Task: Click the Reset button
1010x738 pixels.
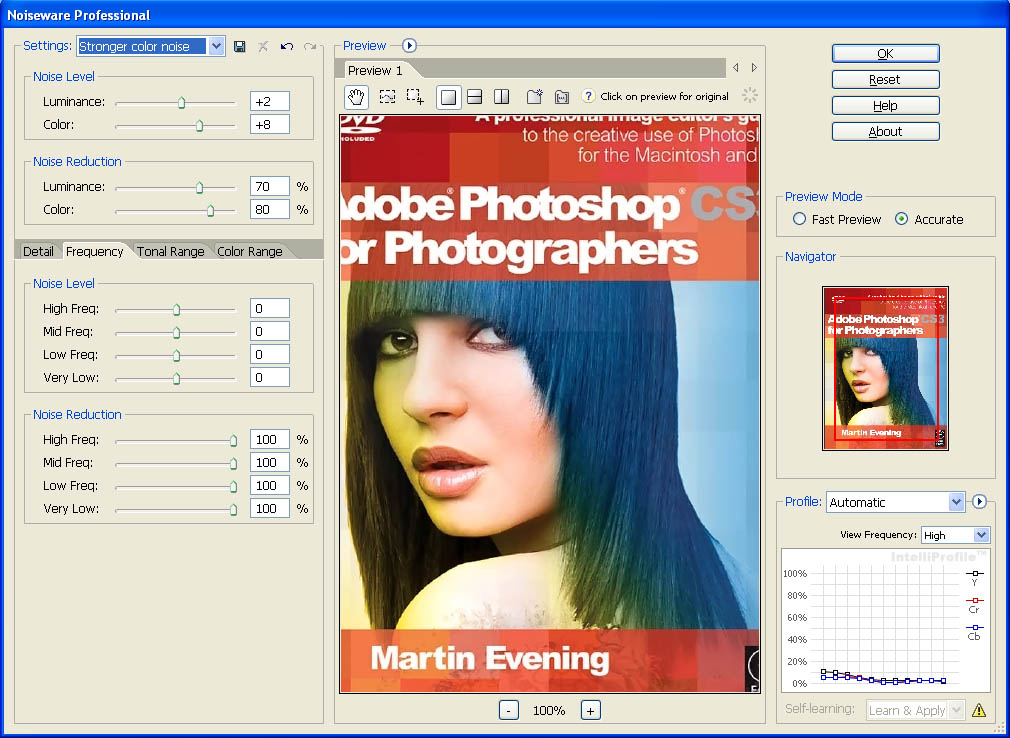Action: click(x=885, y=79)
